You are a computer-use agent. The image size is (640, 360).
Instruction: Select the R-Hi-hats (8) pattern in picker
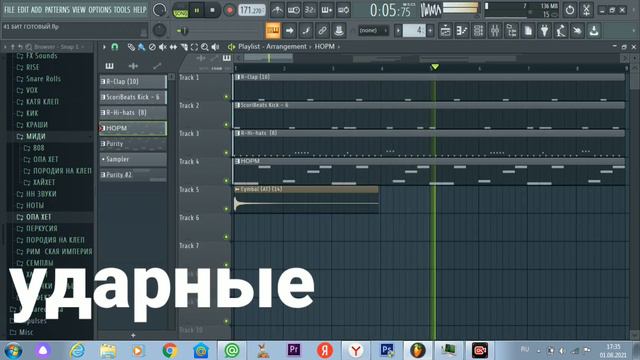pos(133,113)
